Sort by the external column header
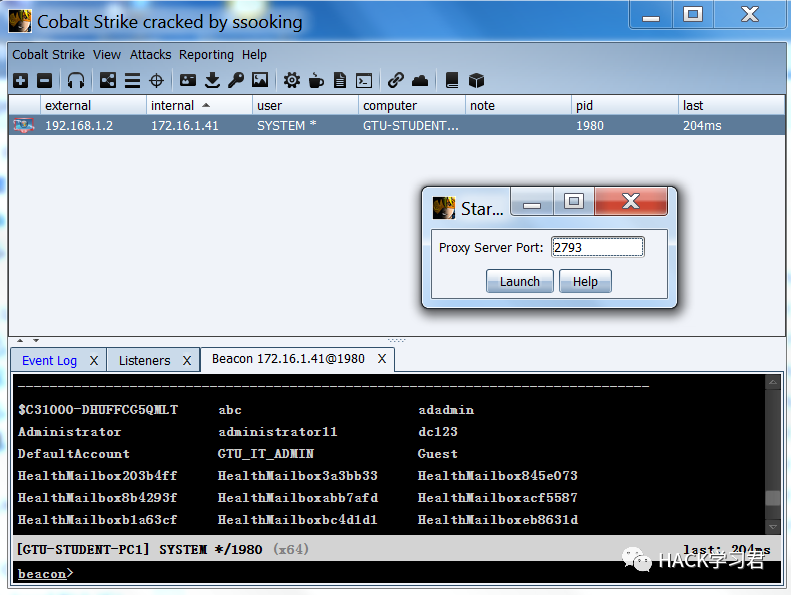Screen dimensions: 791x595 [93, 105]
